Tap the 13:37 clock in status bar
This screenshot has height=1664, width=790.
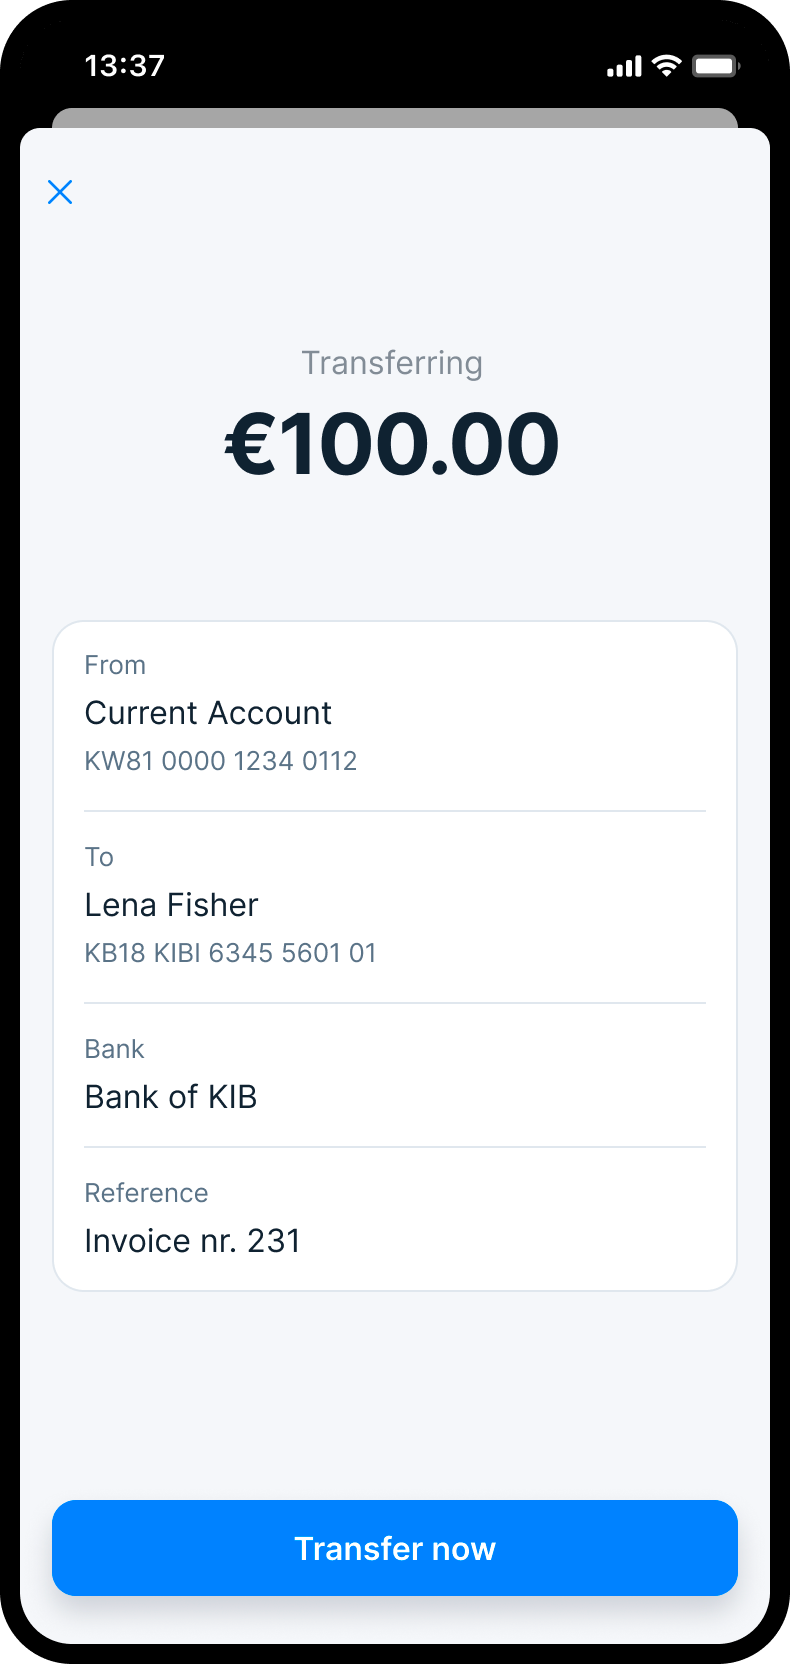[125, 66]
